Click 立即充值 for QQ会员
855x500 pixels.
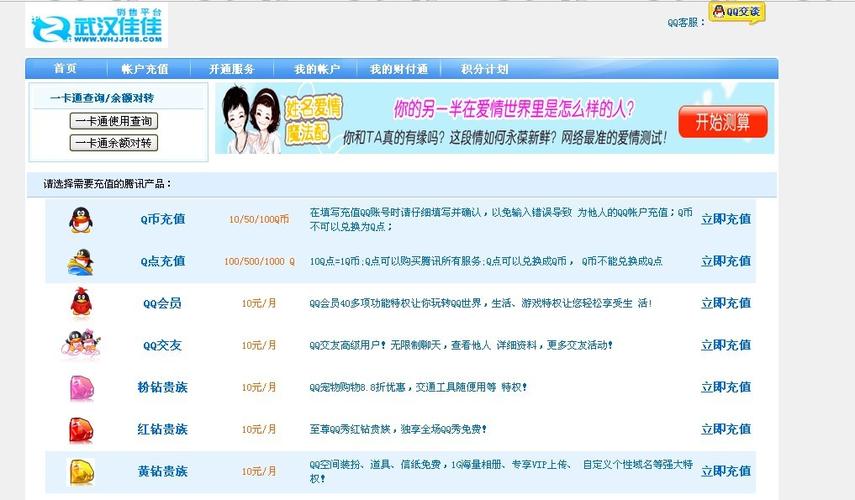726,303
